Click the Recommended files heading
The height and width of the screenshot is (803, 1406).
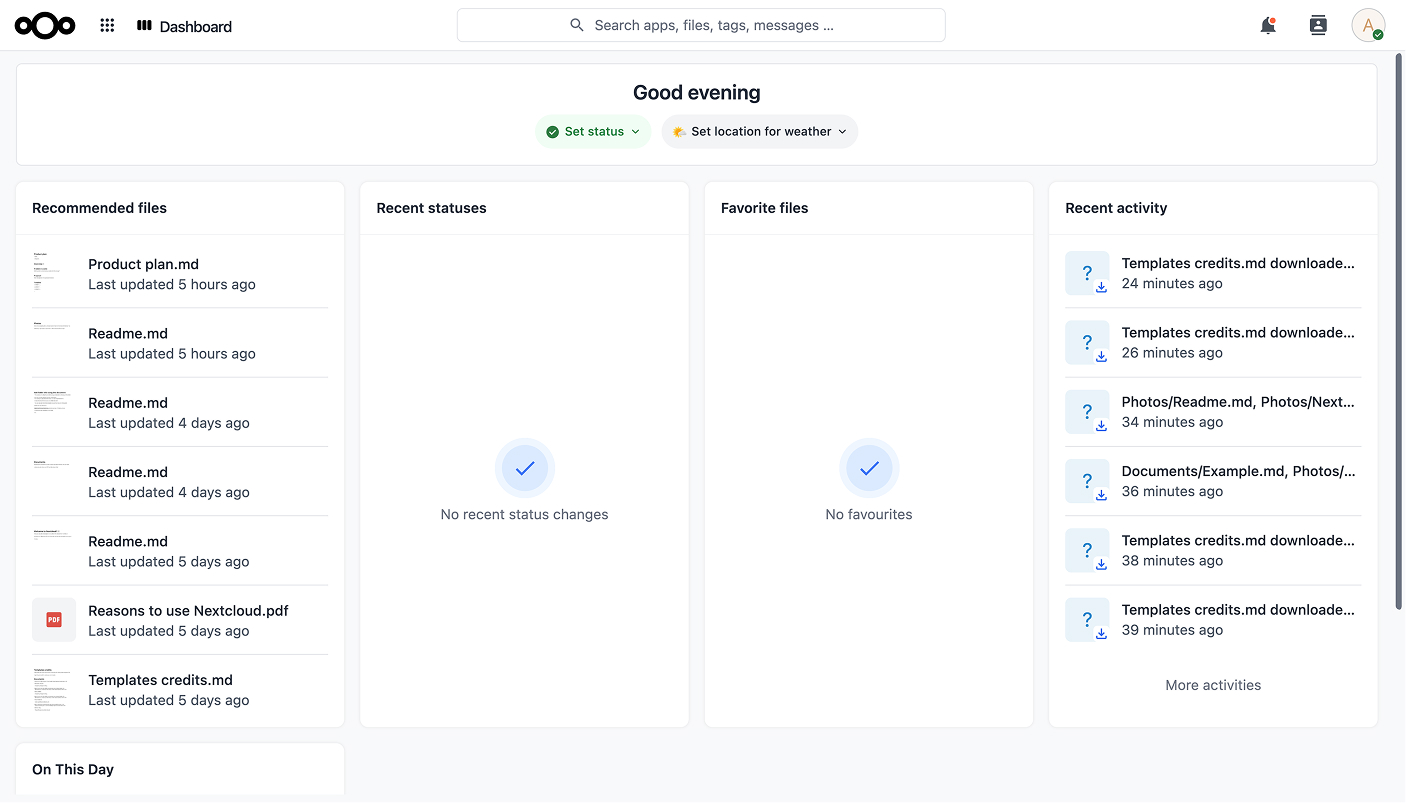(99, 208)
